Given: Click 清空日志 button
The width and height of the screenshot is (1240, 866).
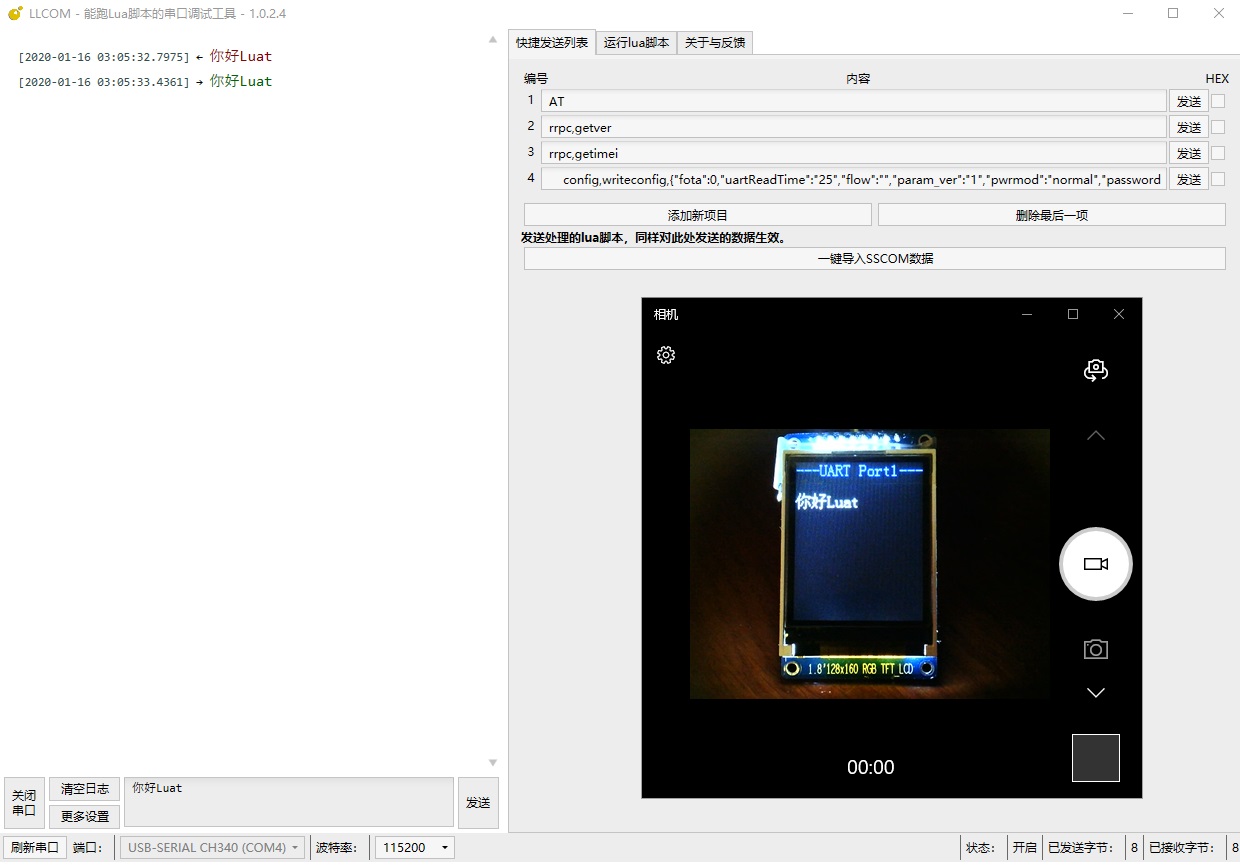Looking at the screenshot, I should (x=85, y=789).
